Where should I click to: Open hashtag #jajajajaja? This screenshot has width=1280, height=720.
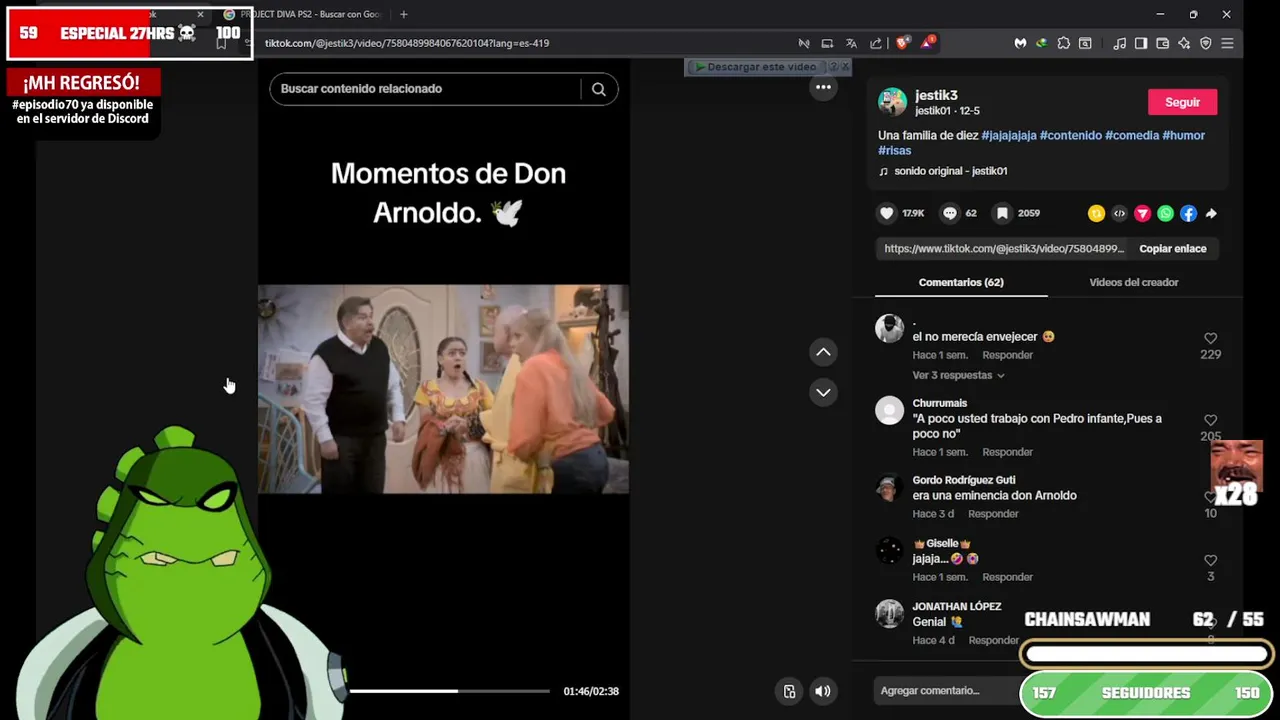1009,135
